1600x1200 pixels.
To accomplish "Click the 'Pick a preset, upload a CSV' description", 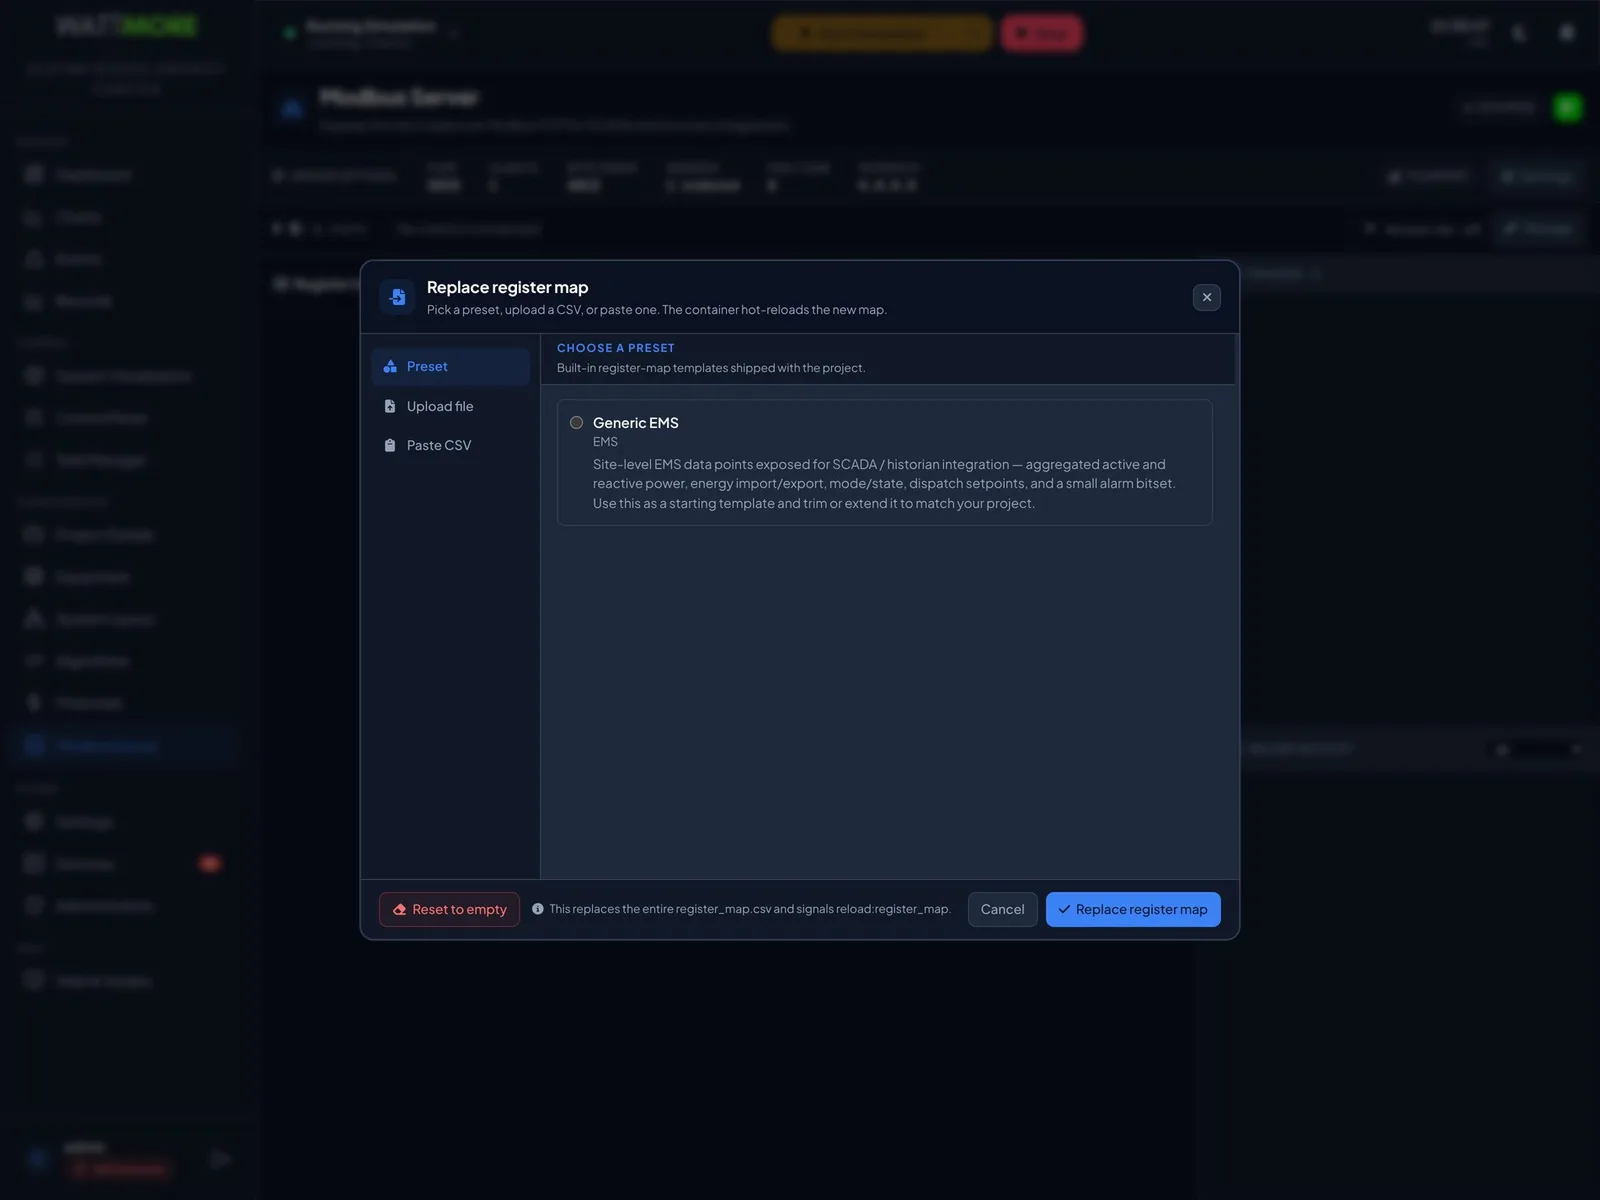I will pos(657,310).
